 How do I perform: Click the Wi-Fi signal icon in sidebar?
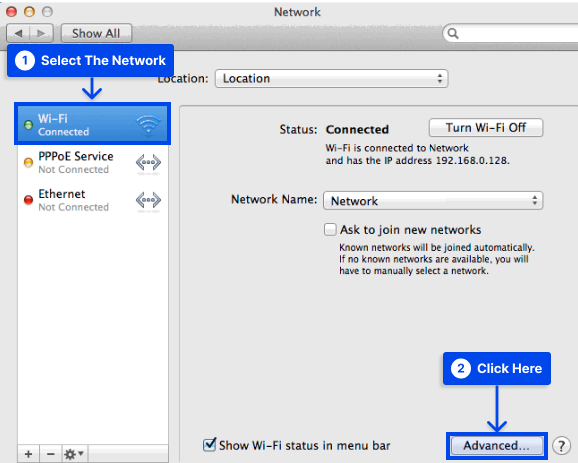coord(148,125)
